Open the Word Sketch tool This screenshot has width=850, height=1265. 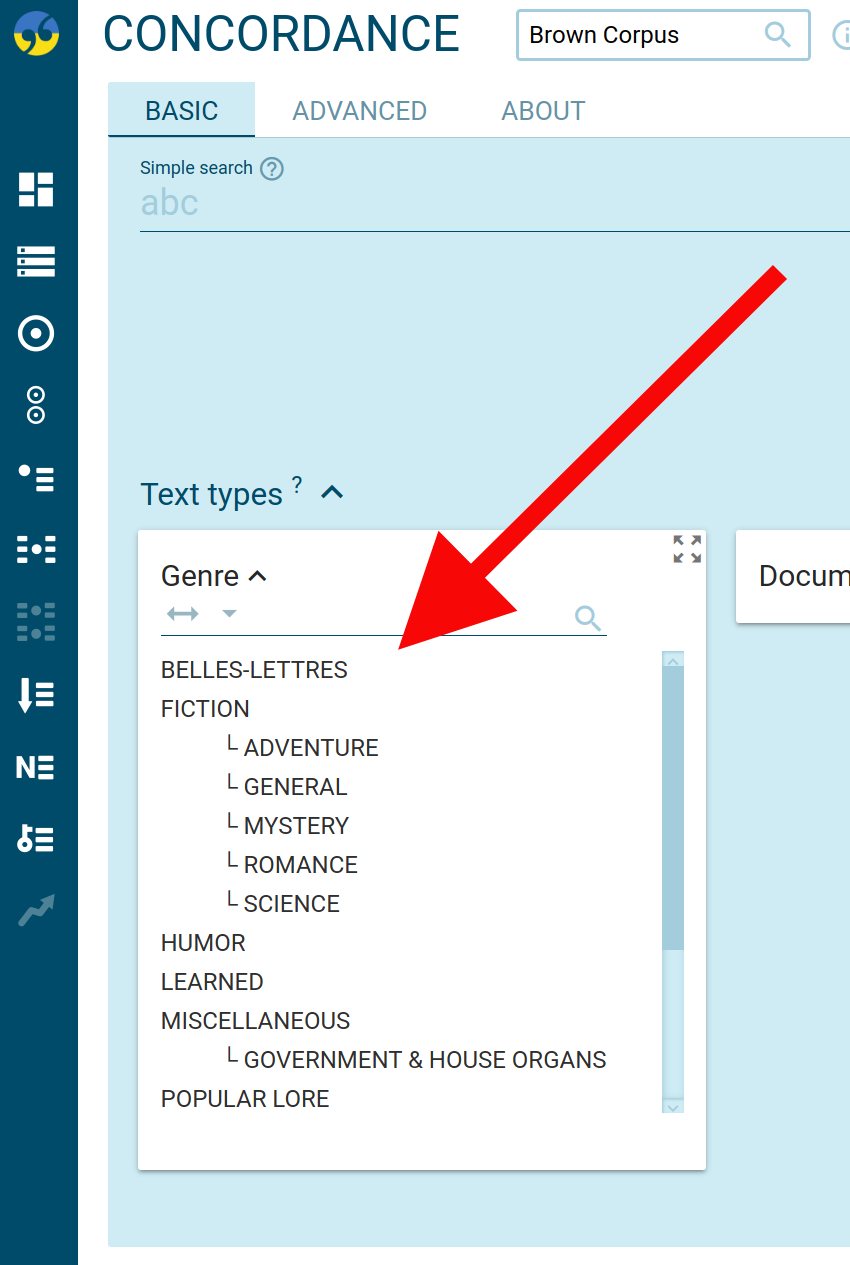point(36,334)
